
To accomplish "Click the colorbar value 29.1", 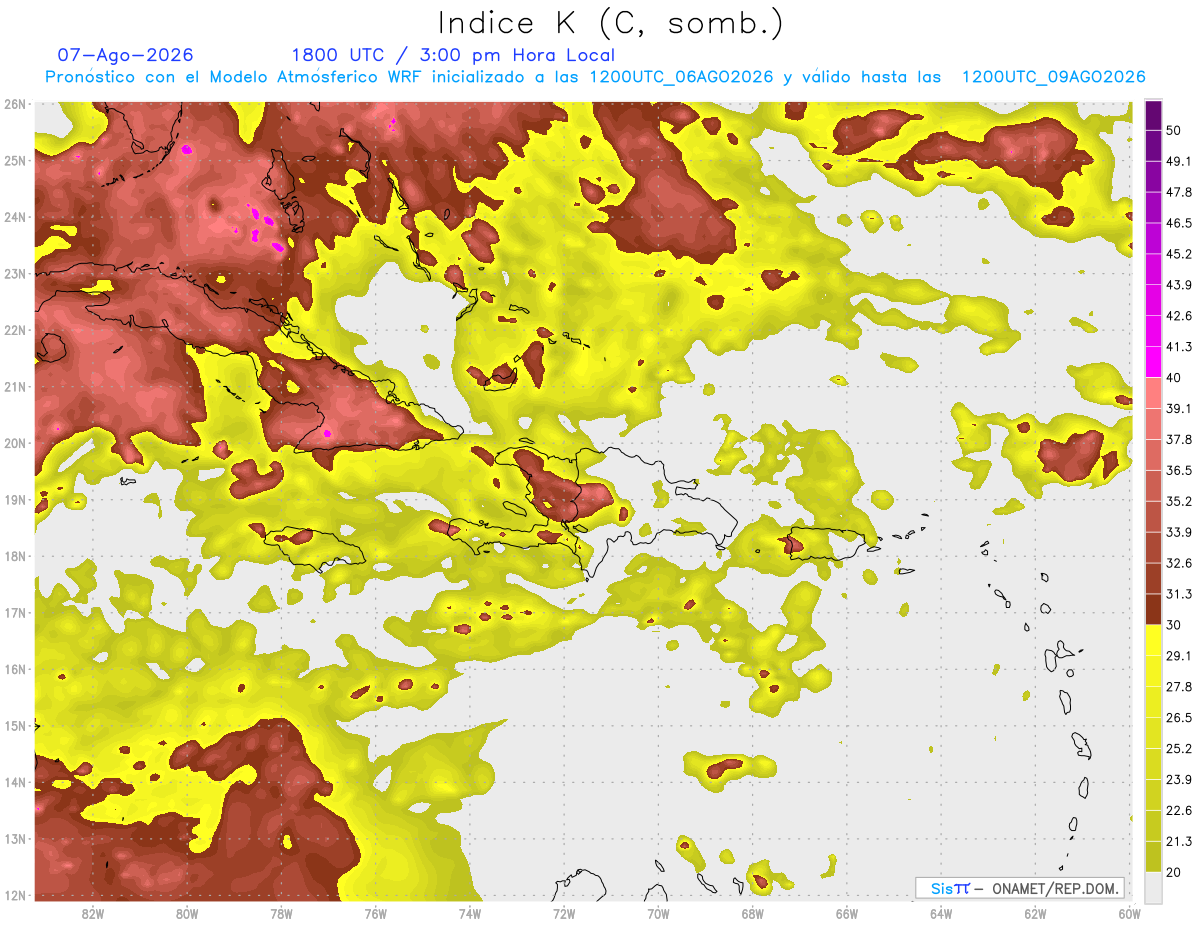I will [x=1179, y=655].
